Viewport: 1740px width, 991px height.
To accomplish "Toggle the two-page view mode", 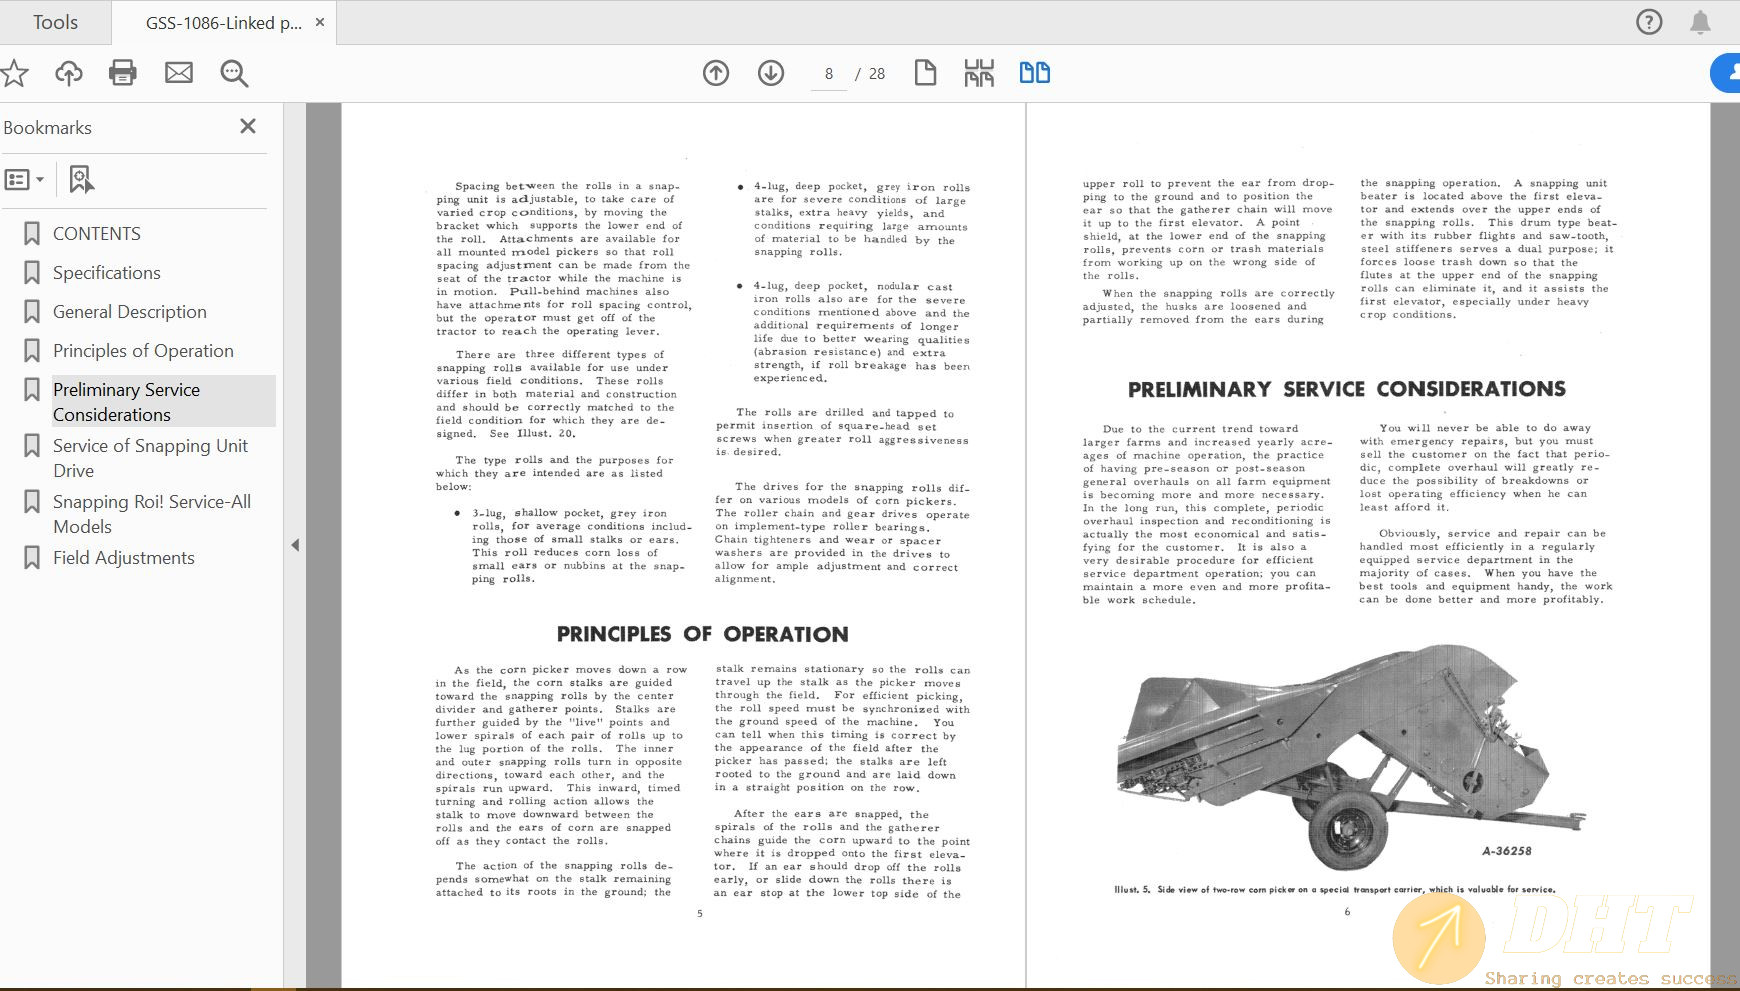I will click(x=1034, y=73).
